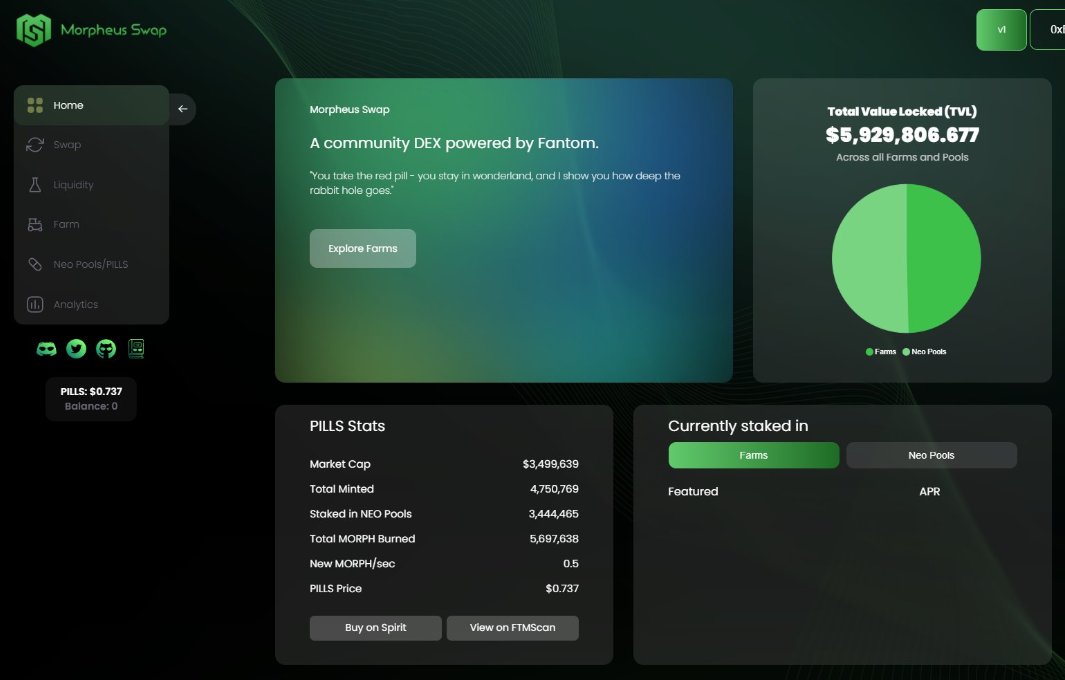Click the 0x wallet address button
This screenshot has width=1065, height=680.
[x=1048, y=30]
